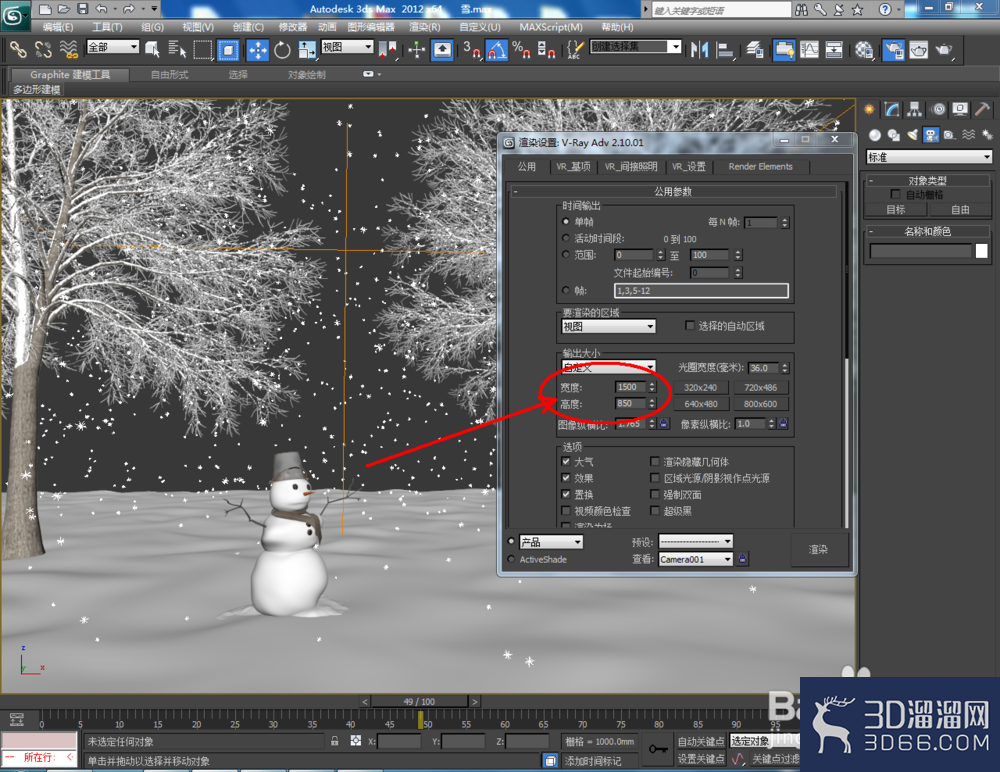Click the Align tool icon
1000x772 pixels.
(724, 50)
